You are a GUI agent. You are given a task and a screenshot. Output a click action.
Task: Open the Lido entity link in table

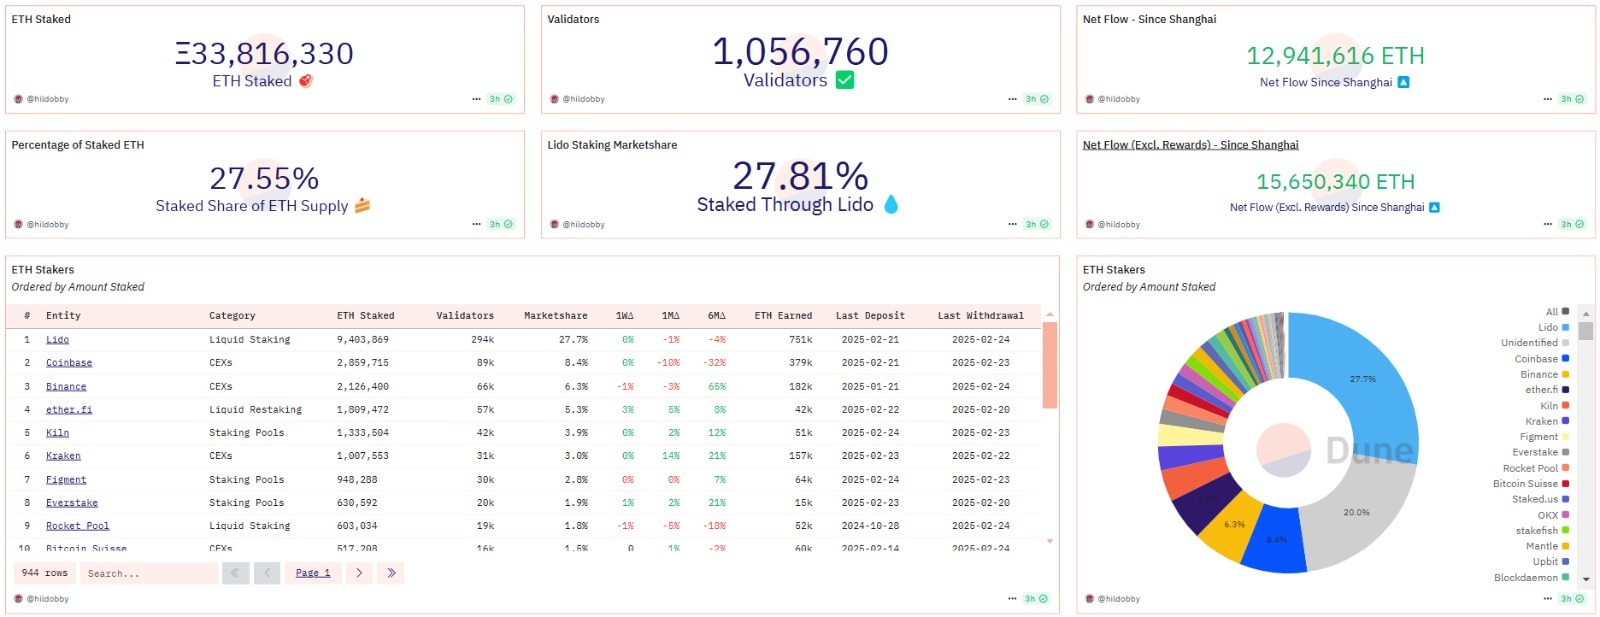point(57,340)
